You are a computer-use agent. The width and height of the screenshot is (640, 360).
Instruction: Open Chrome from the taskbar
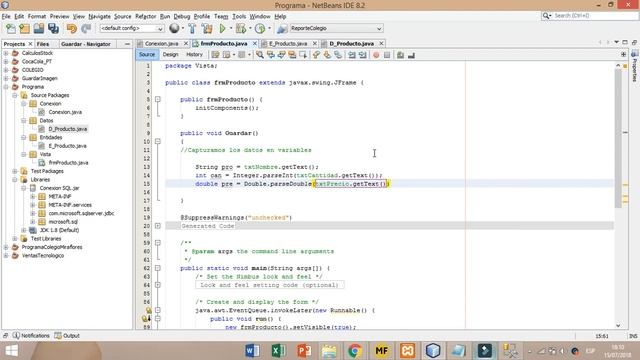pyautogui.click(x=355, y=351)
